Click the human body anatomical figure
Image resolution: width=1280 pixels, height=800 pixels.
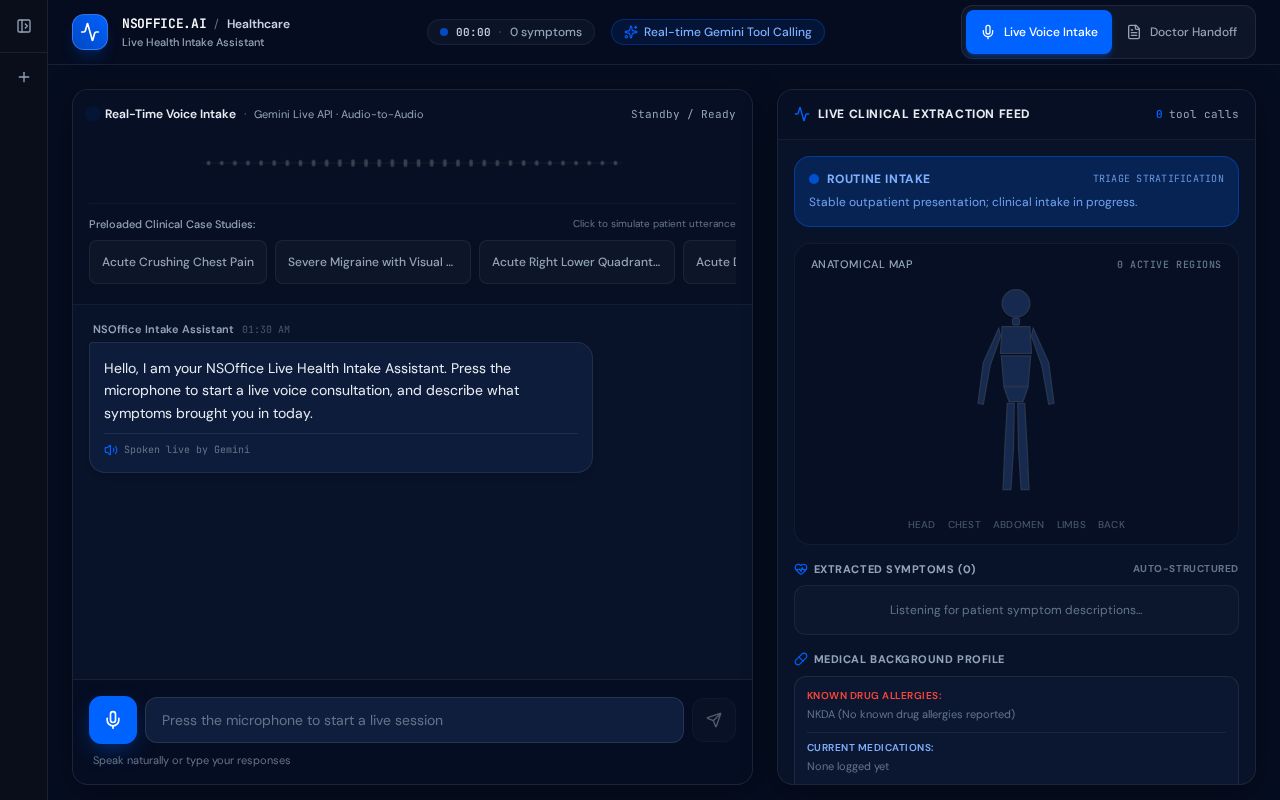pos(1016,390)
